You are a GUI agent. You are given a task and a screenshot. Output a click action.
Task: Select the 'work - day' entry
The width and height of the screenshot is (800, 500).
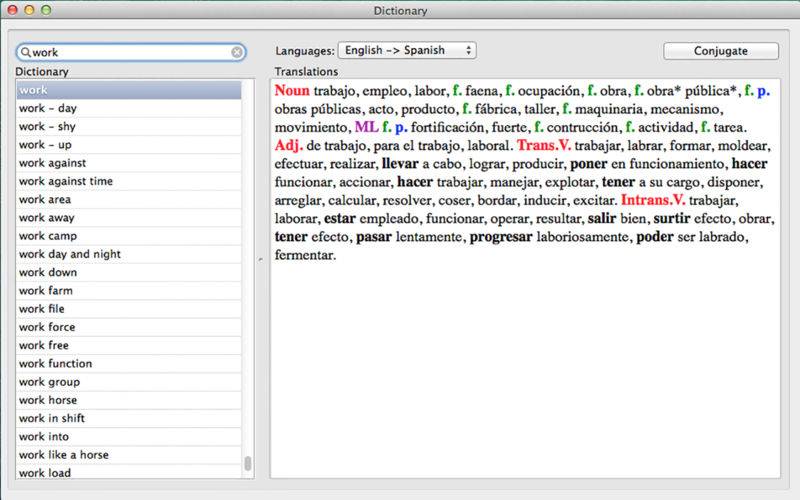pos(129,108)
